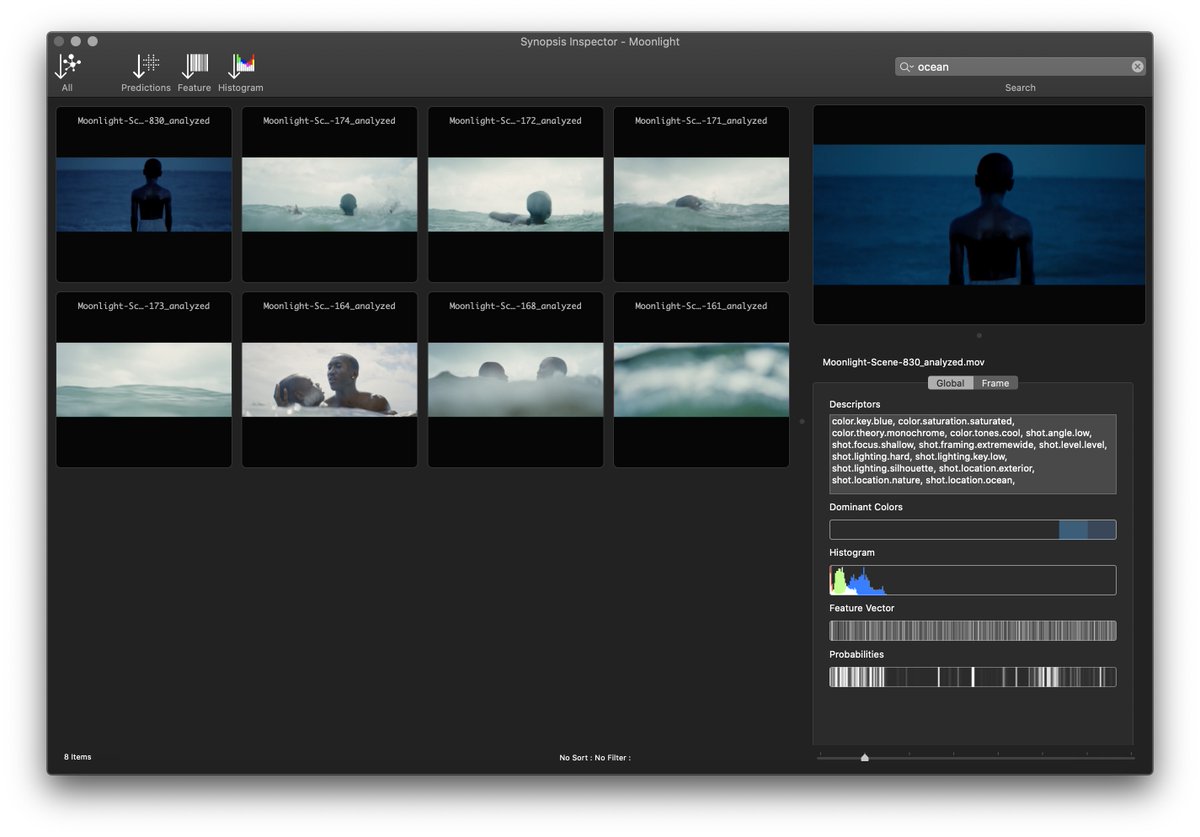Click the Probabilities heading label
The height and width of the screenshot is (837, 1200).
(857, 654)
